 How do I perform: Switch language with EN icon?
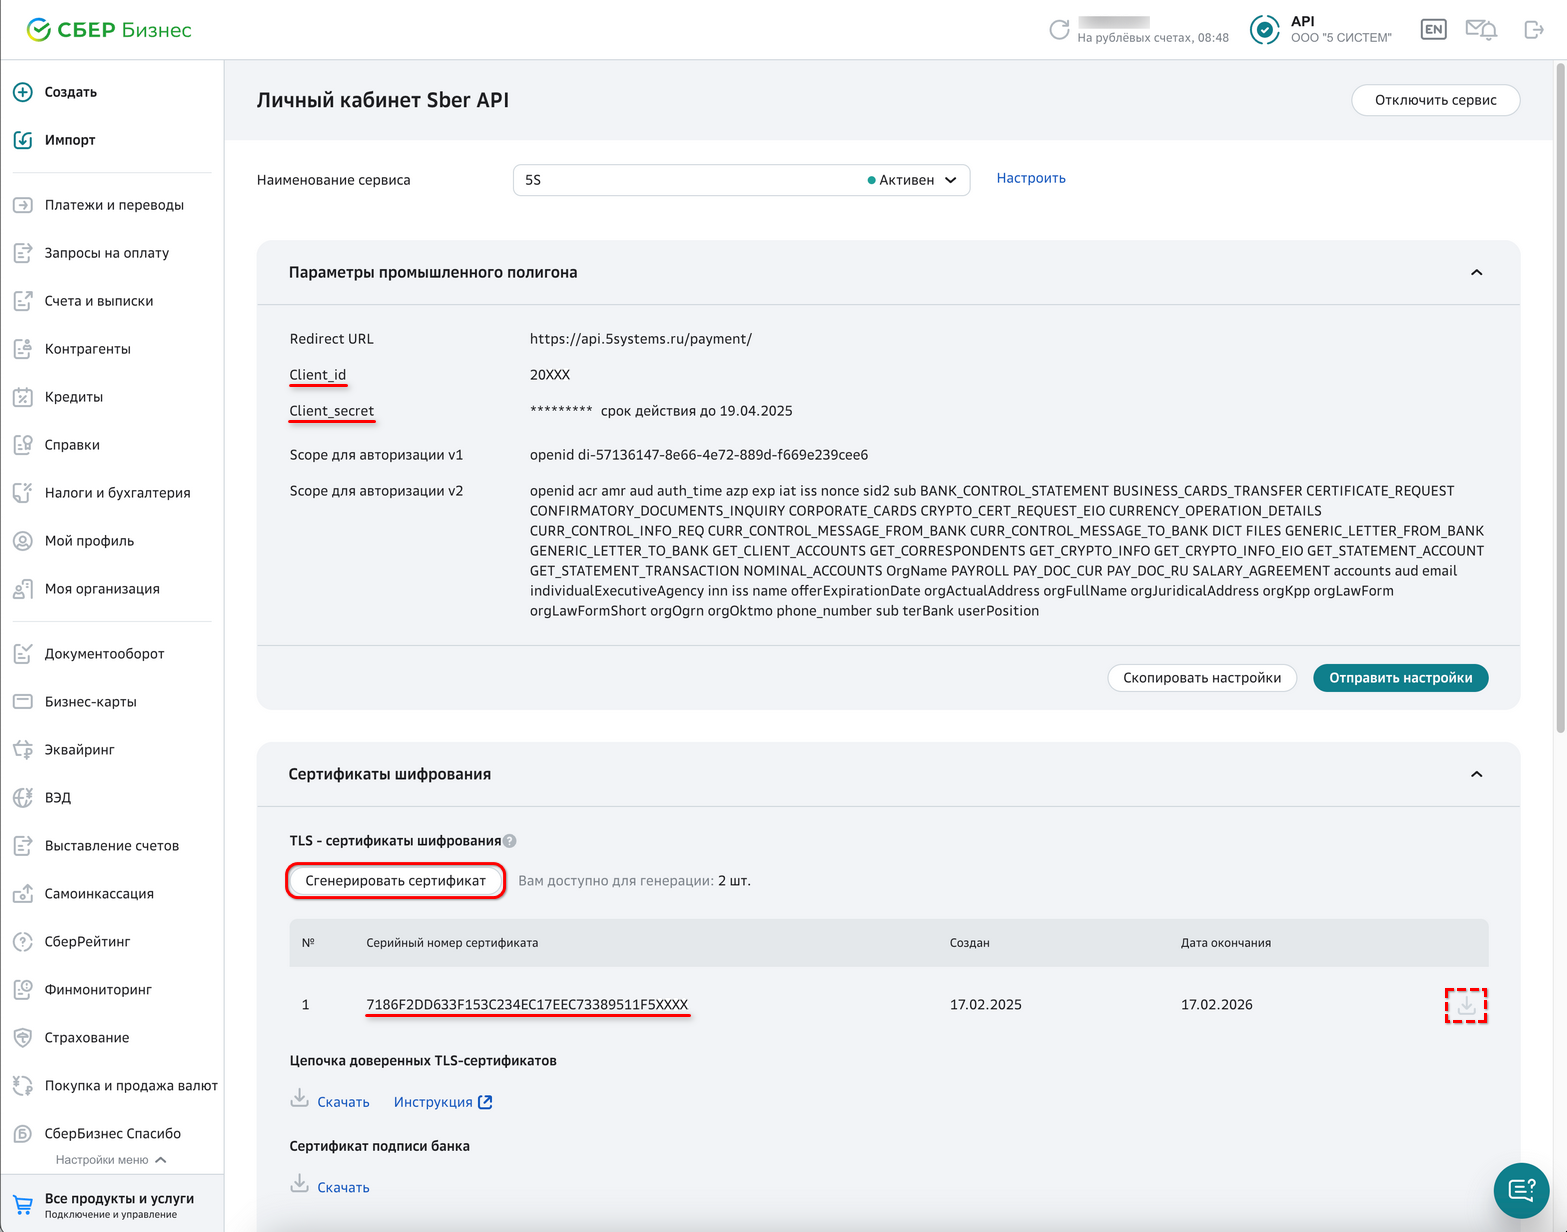point(1433,29)
